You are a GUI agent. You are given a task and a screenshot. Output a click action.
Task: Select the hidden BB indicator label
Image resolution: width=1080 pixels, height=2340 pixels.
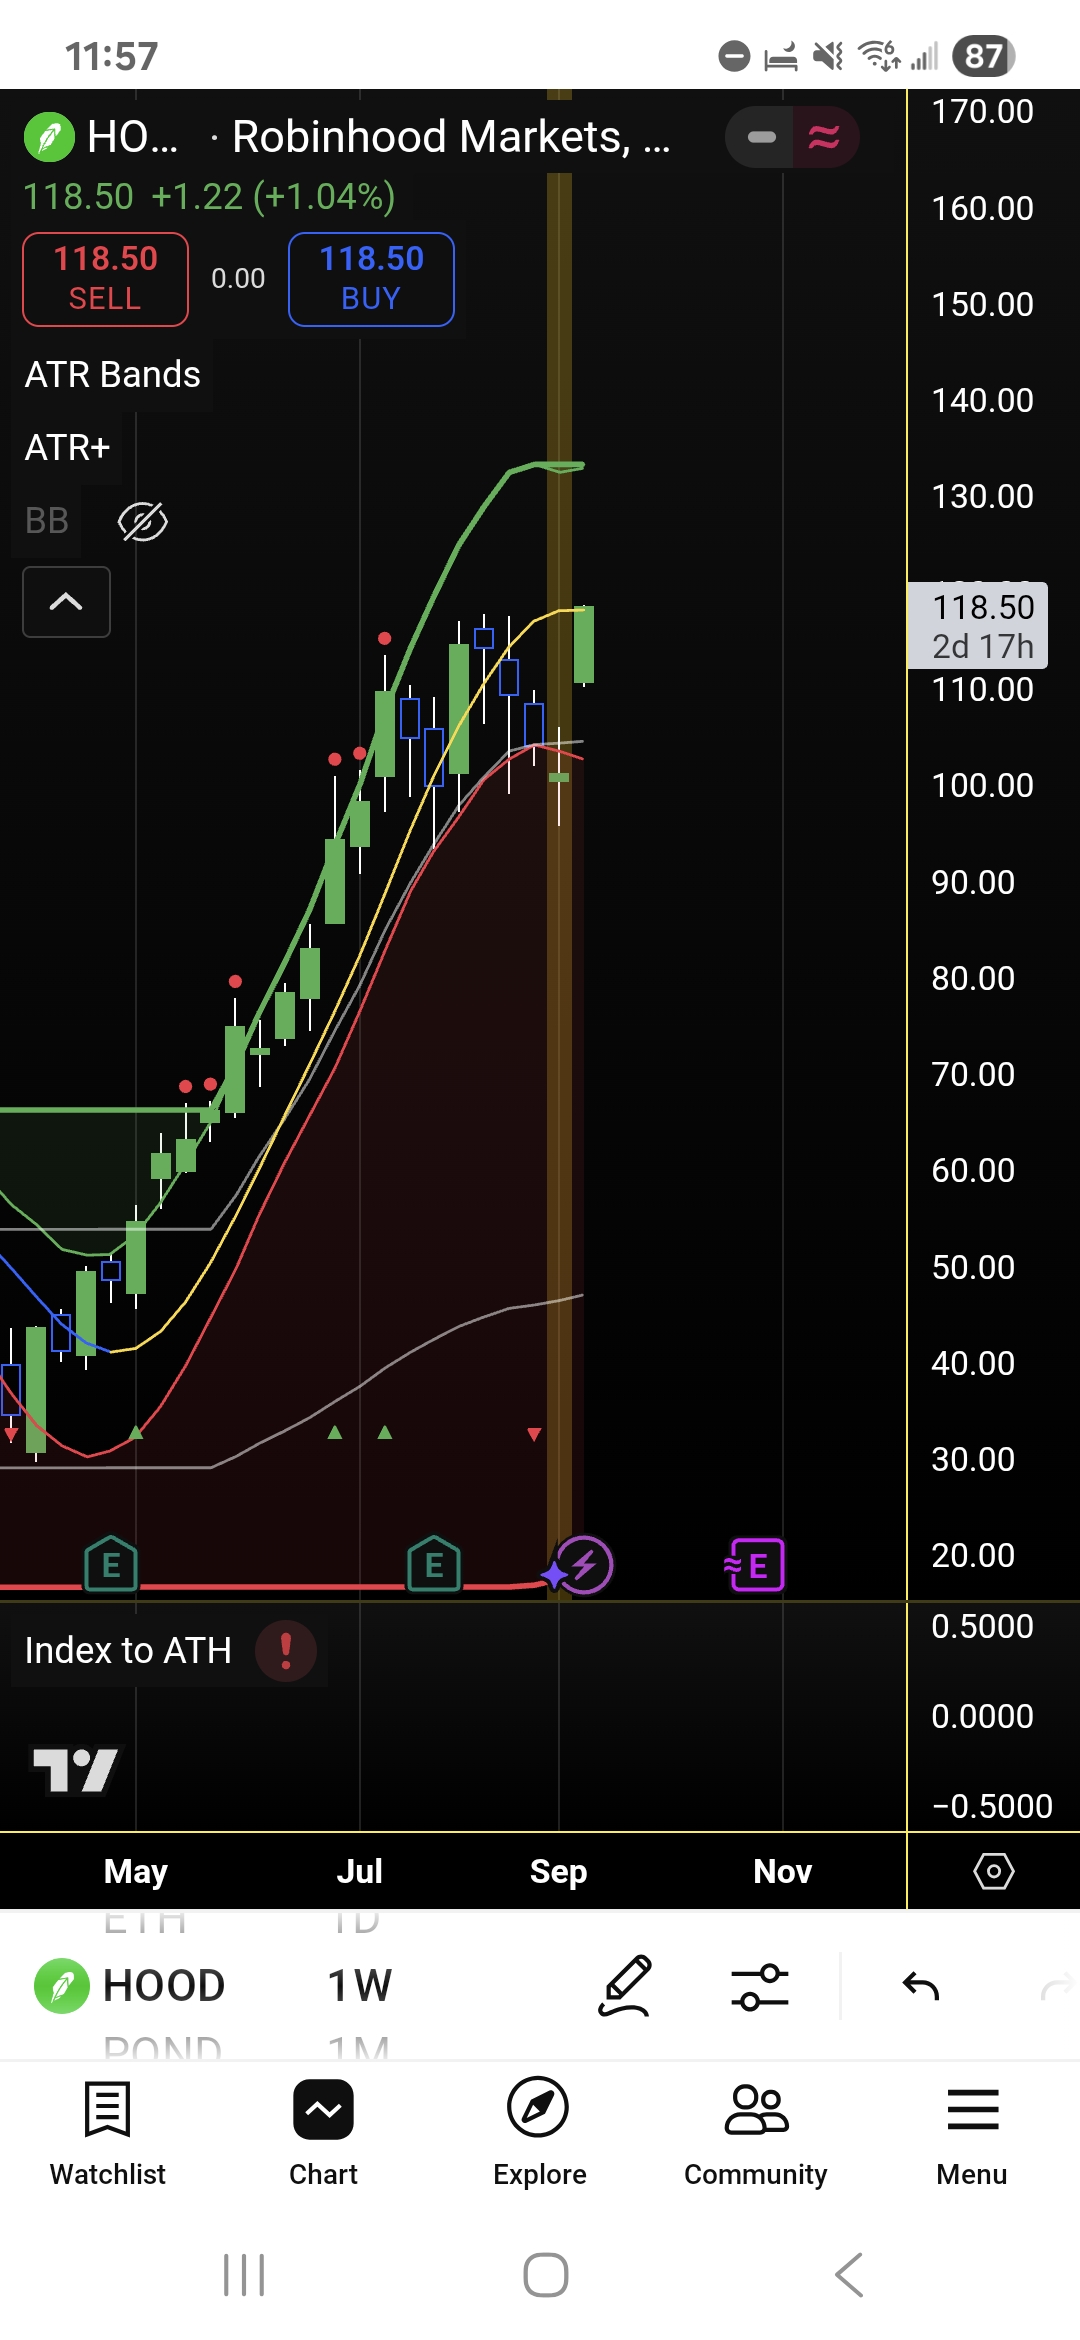[x=47, y=521]
